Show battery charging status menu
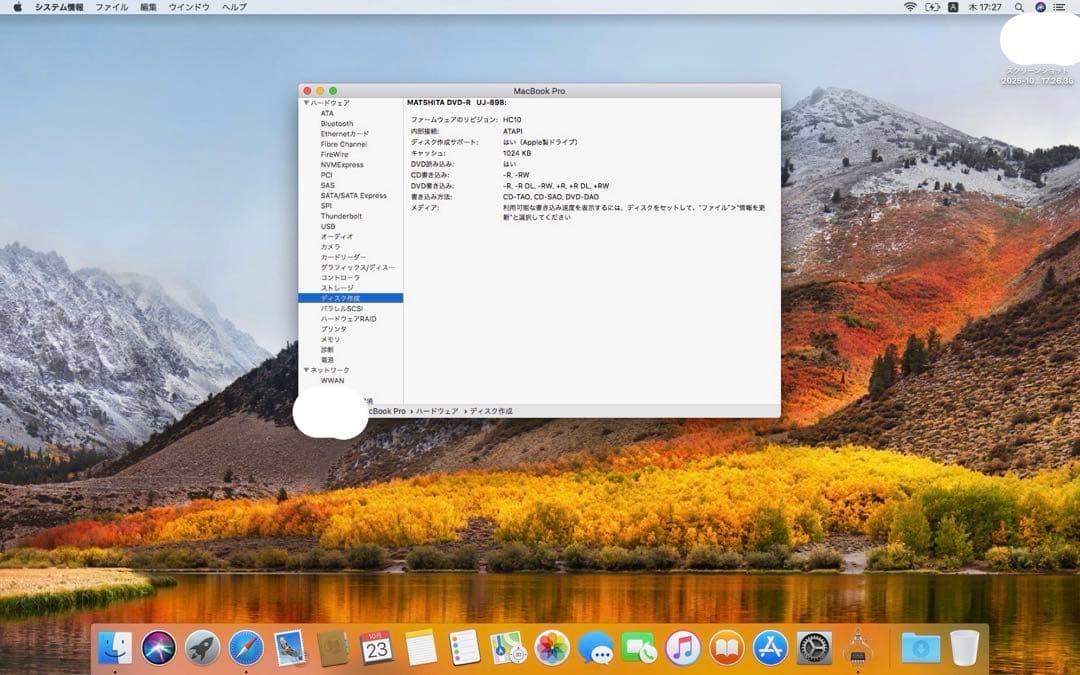 point(932,7)
